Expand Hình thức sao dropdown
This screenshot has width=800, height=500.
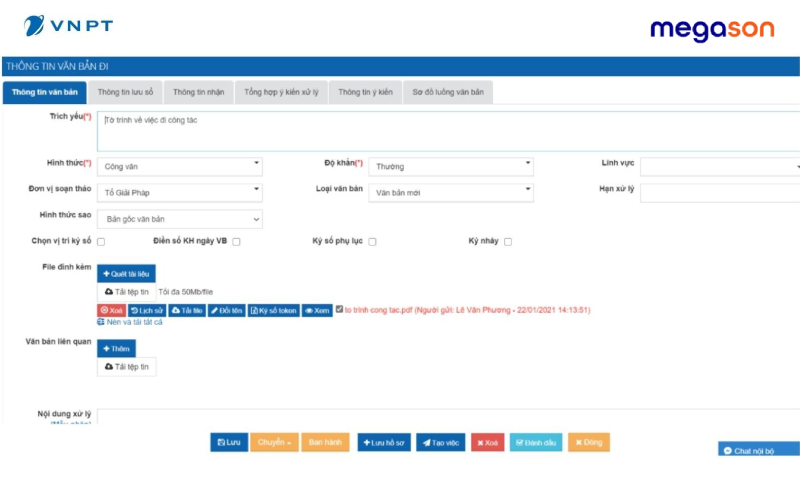pyautogui.click(x=180, y=219)
